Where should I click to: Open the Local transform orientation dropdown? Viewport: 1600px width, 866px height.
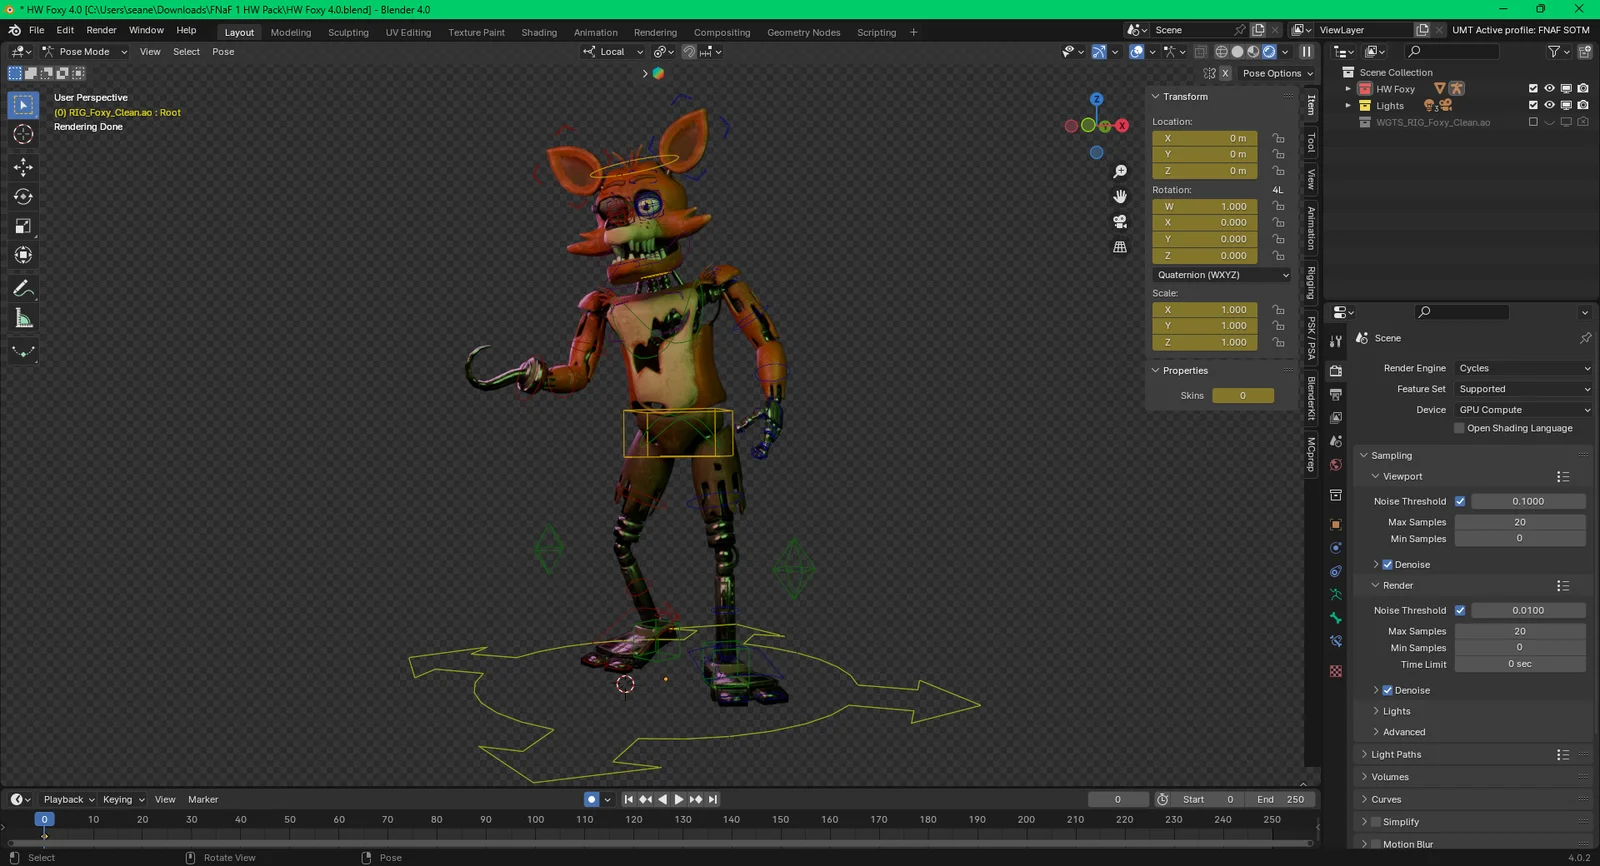[613, 52]
